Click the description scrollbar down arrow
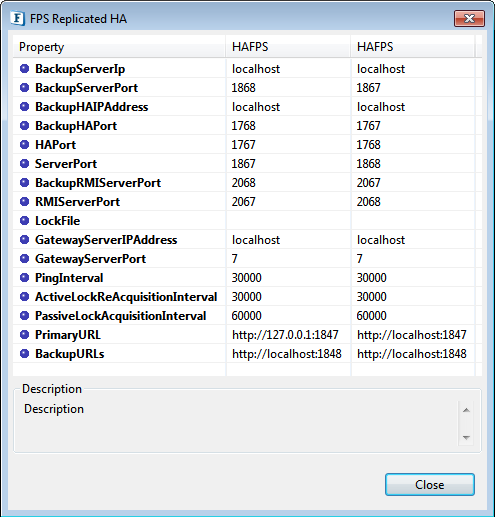495x517 pixels. click(x=466, y=437)
